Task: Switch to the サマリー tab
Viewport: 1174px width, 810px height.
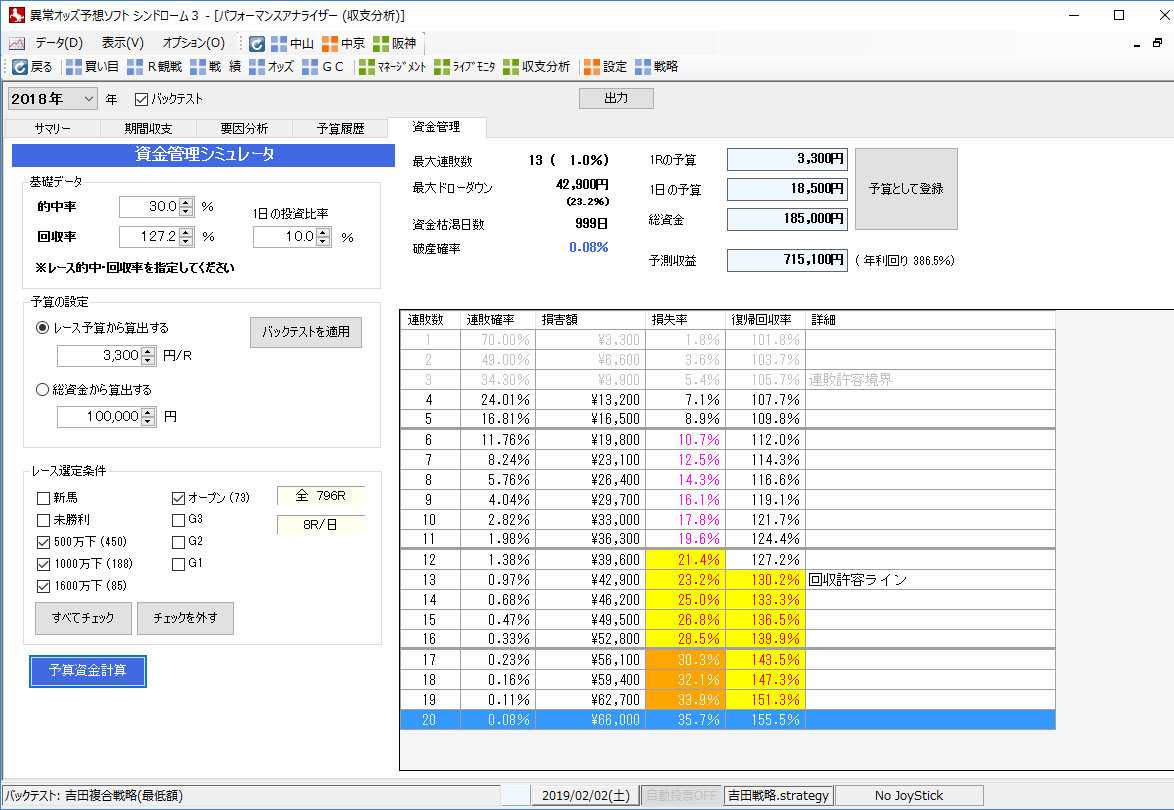Action: 52,129
